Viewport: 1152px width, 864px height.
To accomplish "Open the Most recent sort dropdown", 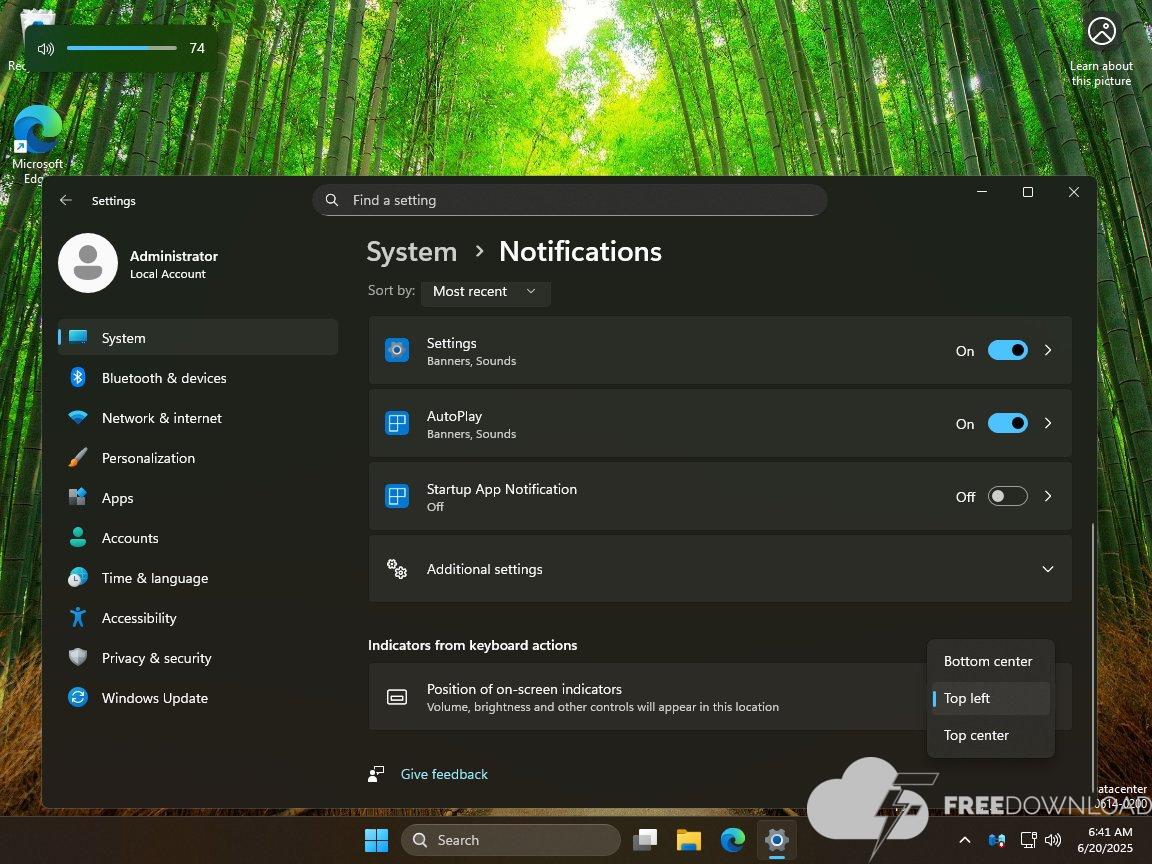I will 485,291.
